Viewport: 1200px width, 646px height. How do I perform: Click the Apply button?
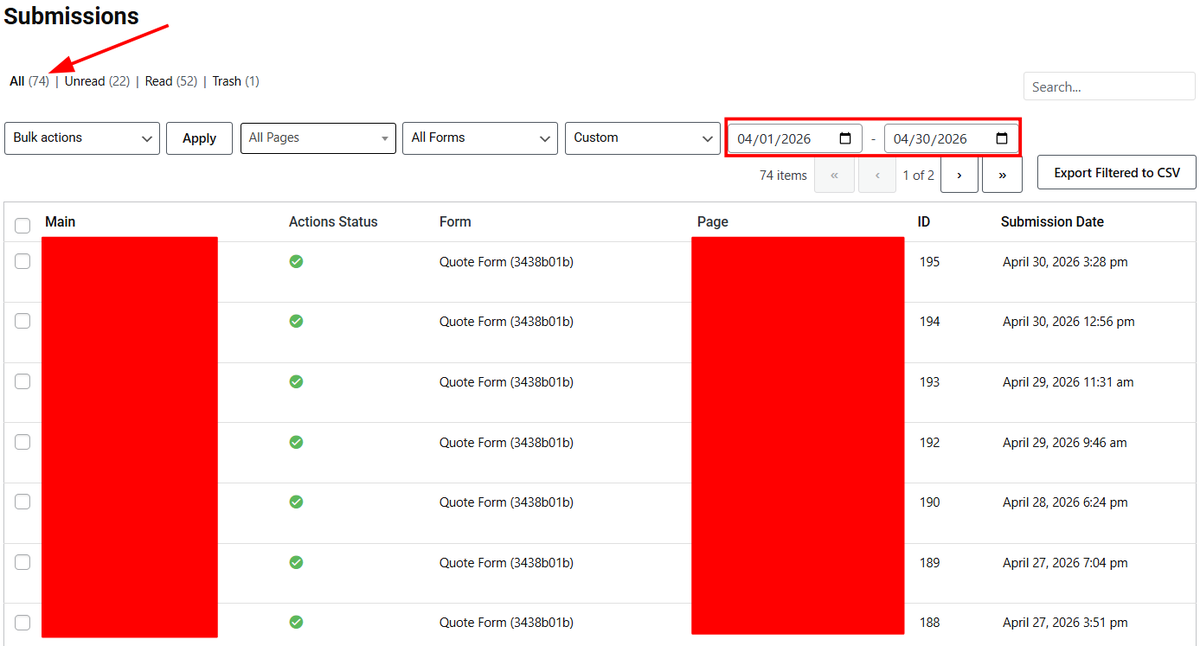[199, 138]
